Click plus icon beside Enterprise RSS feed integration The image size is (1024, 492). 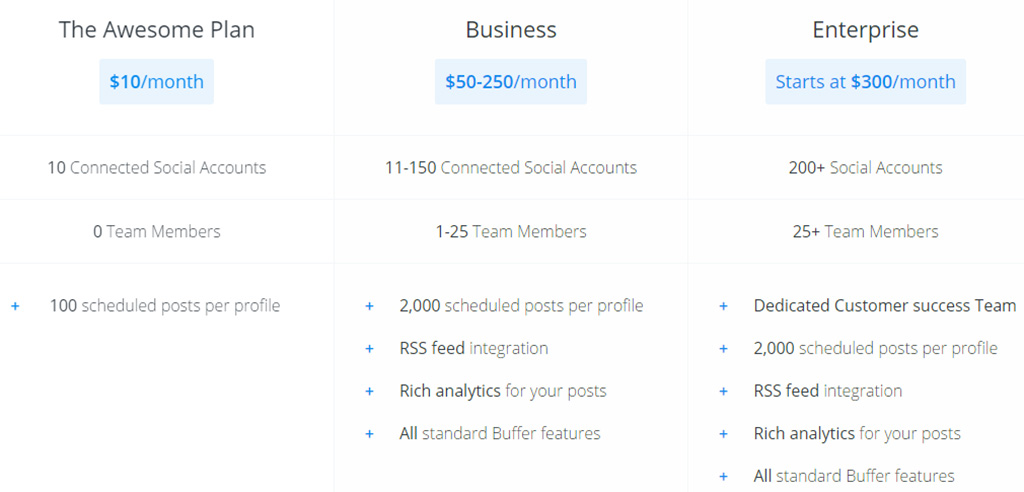[x=723, y=391]
